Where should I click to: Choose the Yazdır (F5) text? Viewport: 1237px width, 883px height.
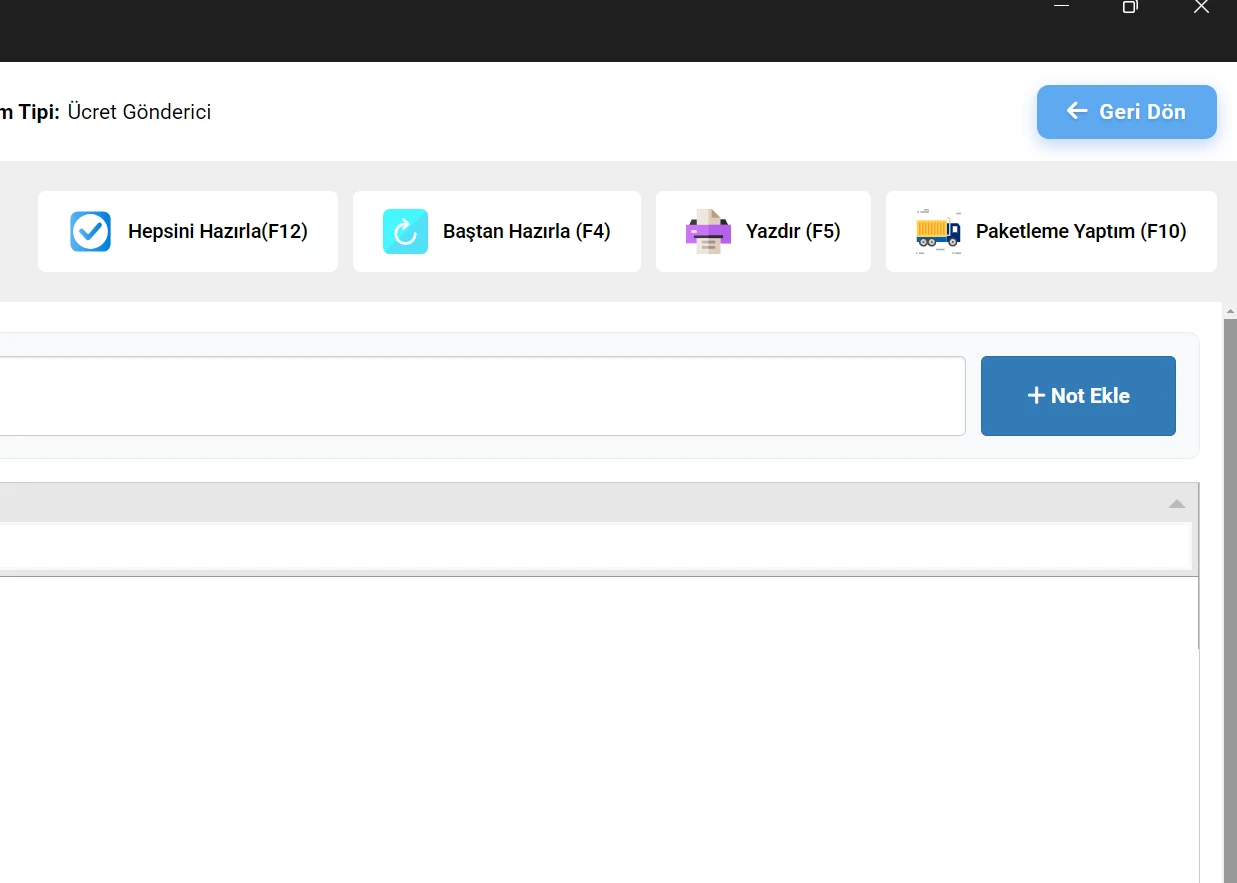792,231
